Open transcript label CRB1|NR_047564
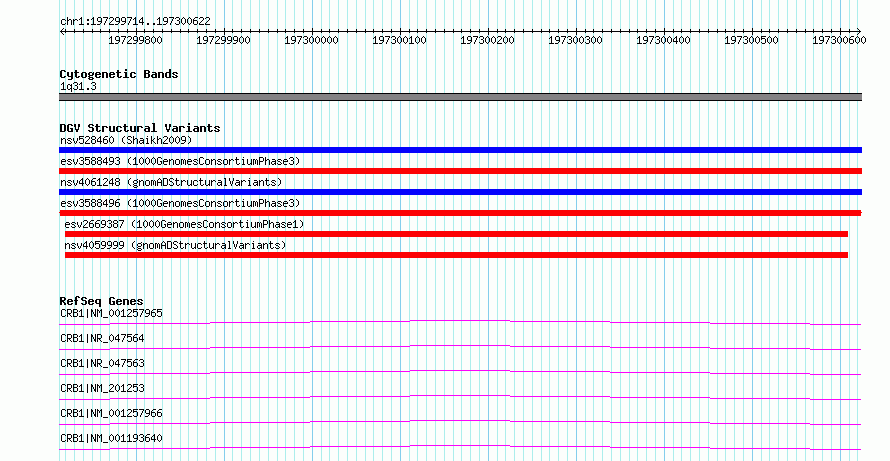The image size is (890, 461). tap(102, 339)
